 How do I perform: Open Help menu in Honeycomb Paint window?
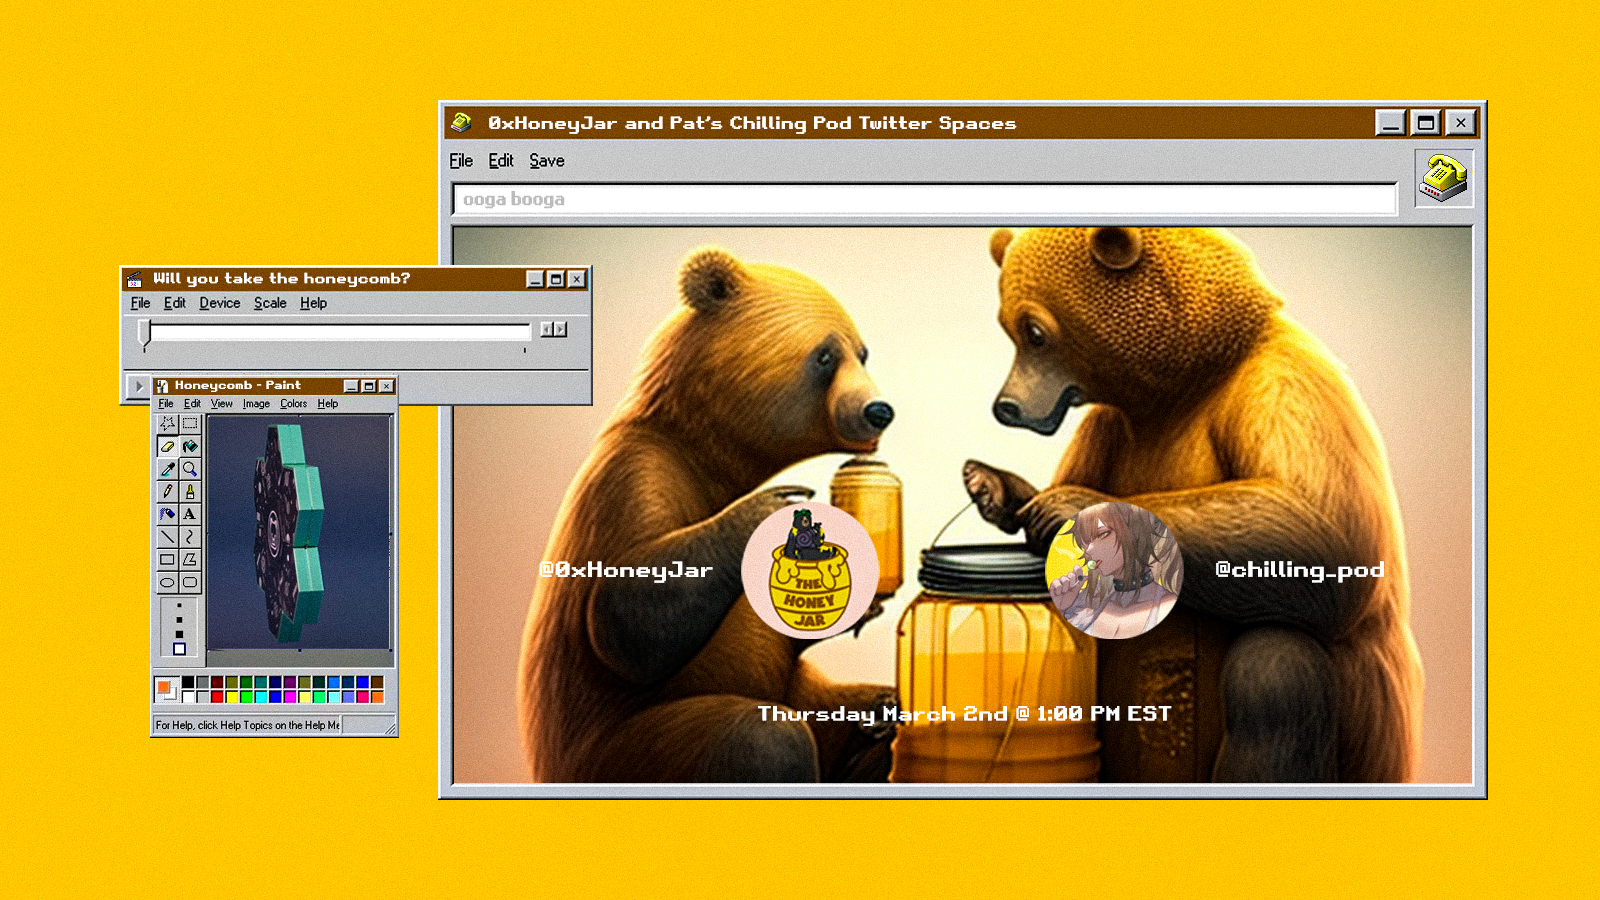(x=328, y=404)
